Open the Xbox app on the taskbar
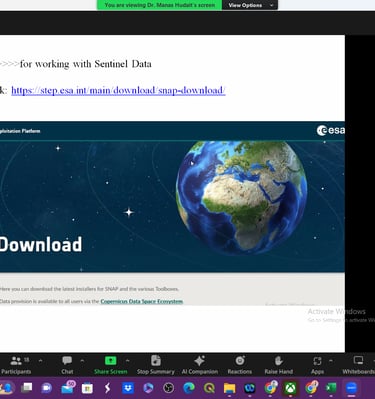Image resolution: width=375 pixels, height=399 pixels. pos(291,388)
